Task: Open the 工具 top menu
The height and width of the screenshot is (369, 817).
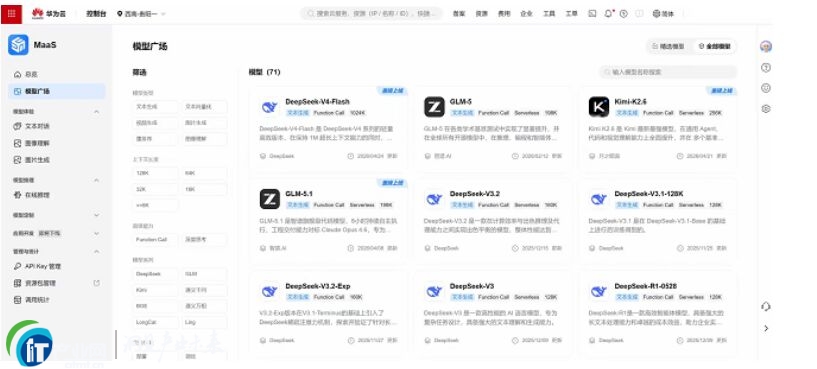Action: [549, 14]
